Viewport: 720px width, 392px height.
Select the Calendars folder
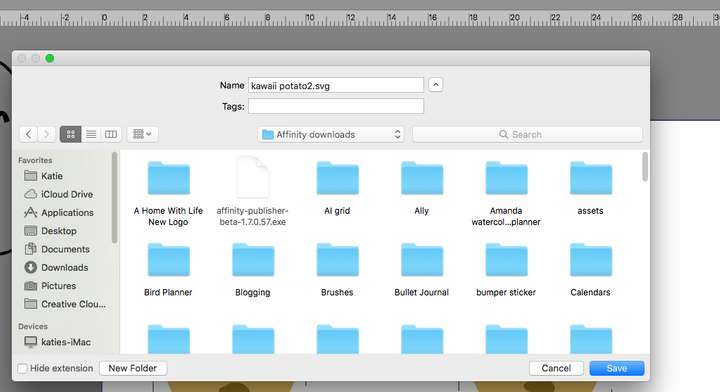tap(591, 269)
